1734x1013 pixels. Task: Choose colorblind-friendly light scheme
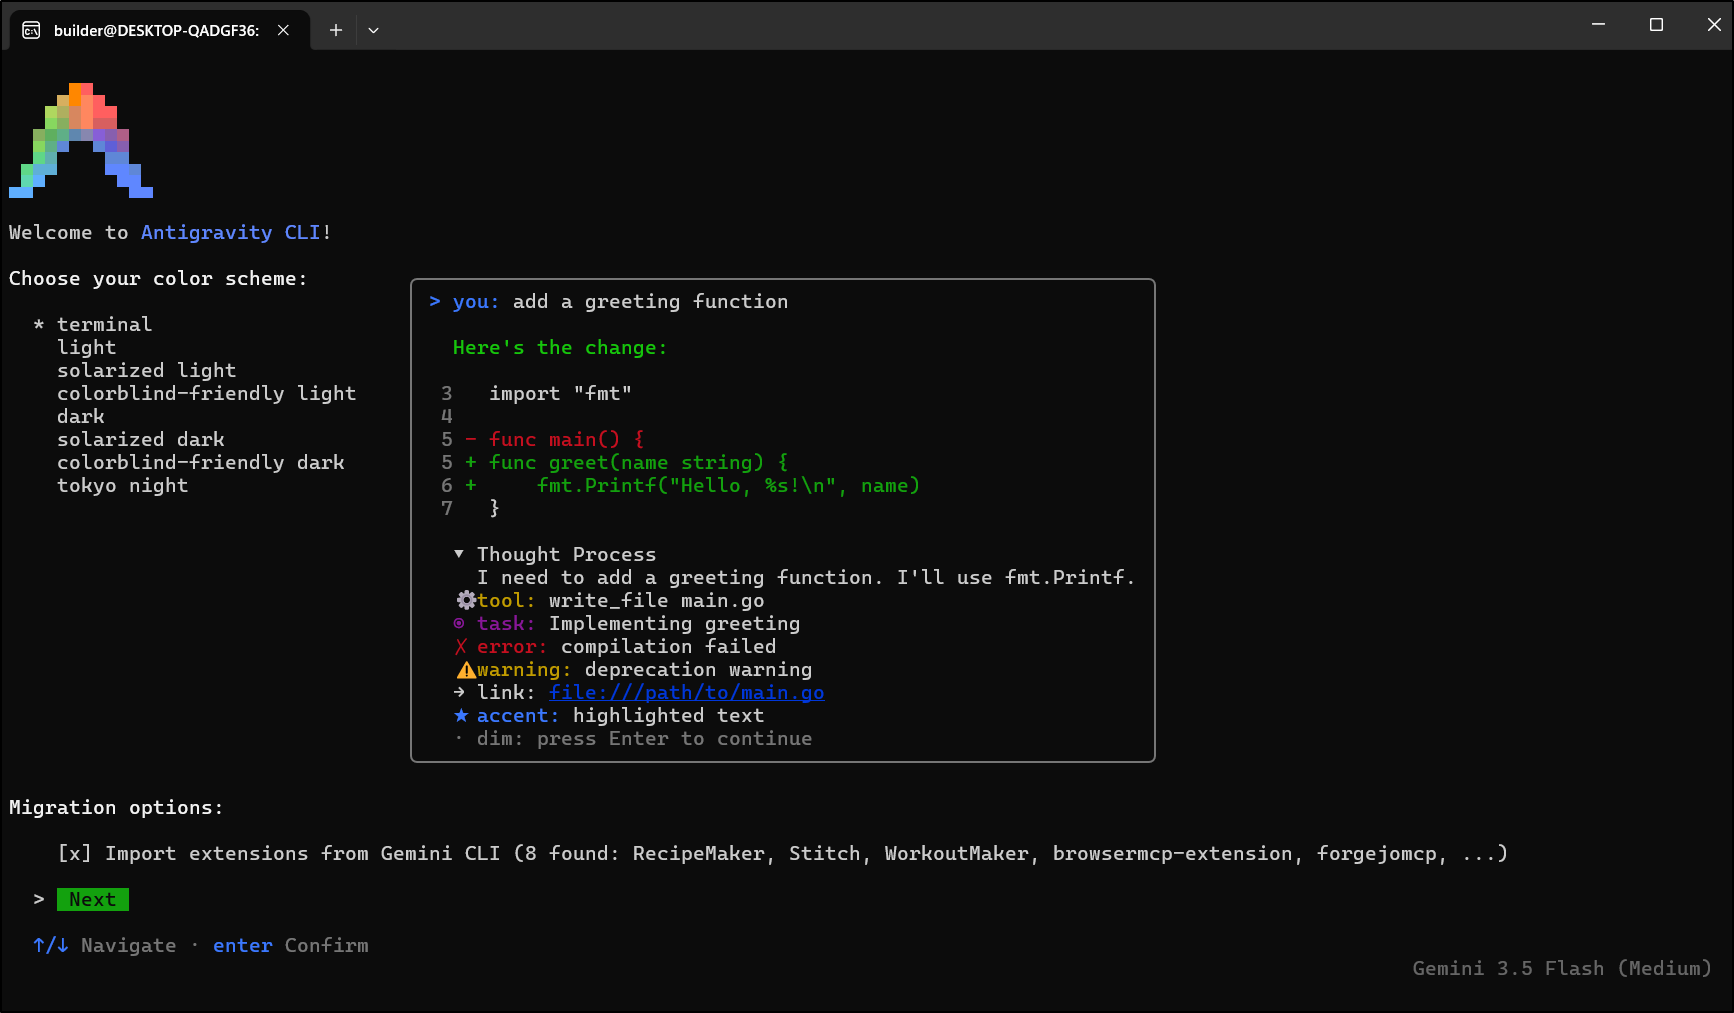[x=206, y=393]
